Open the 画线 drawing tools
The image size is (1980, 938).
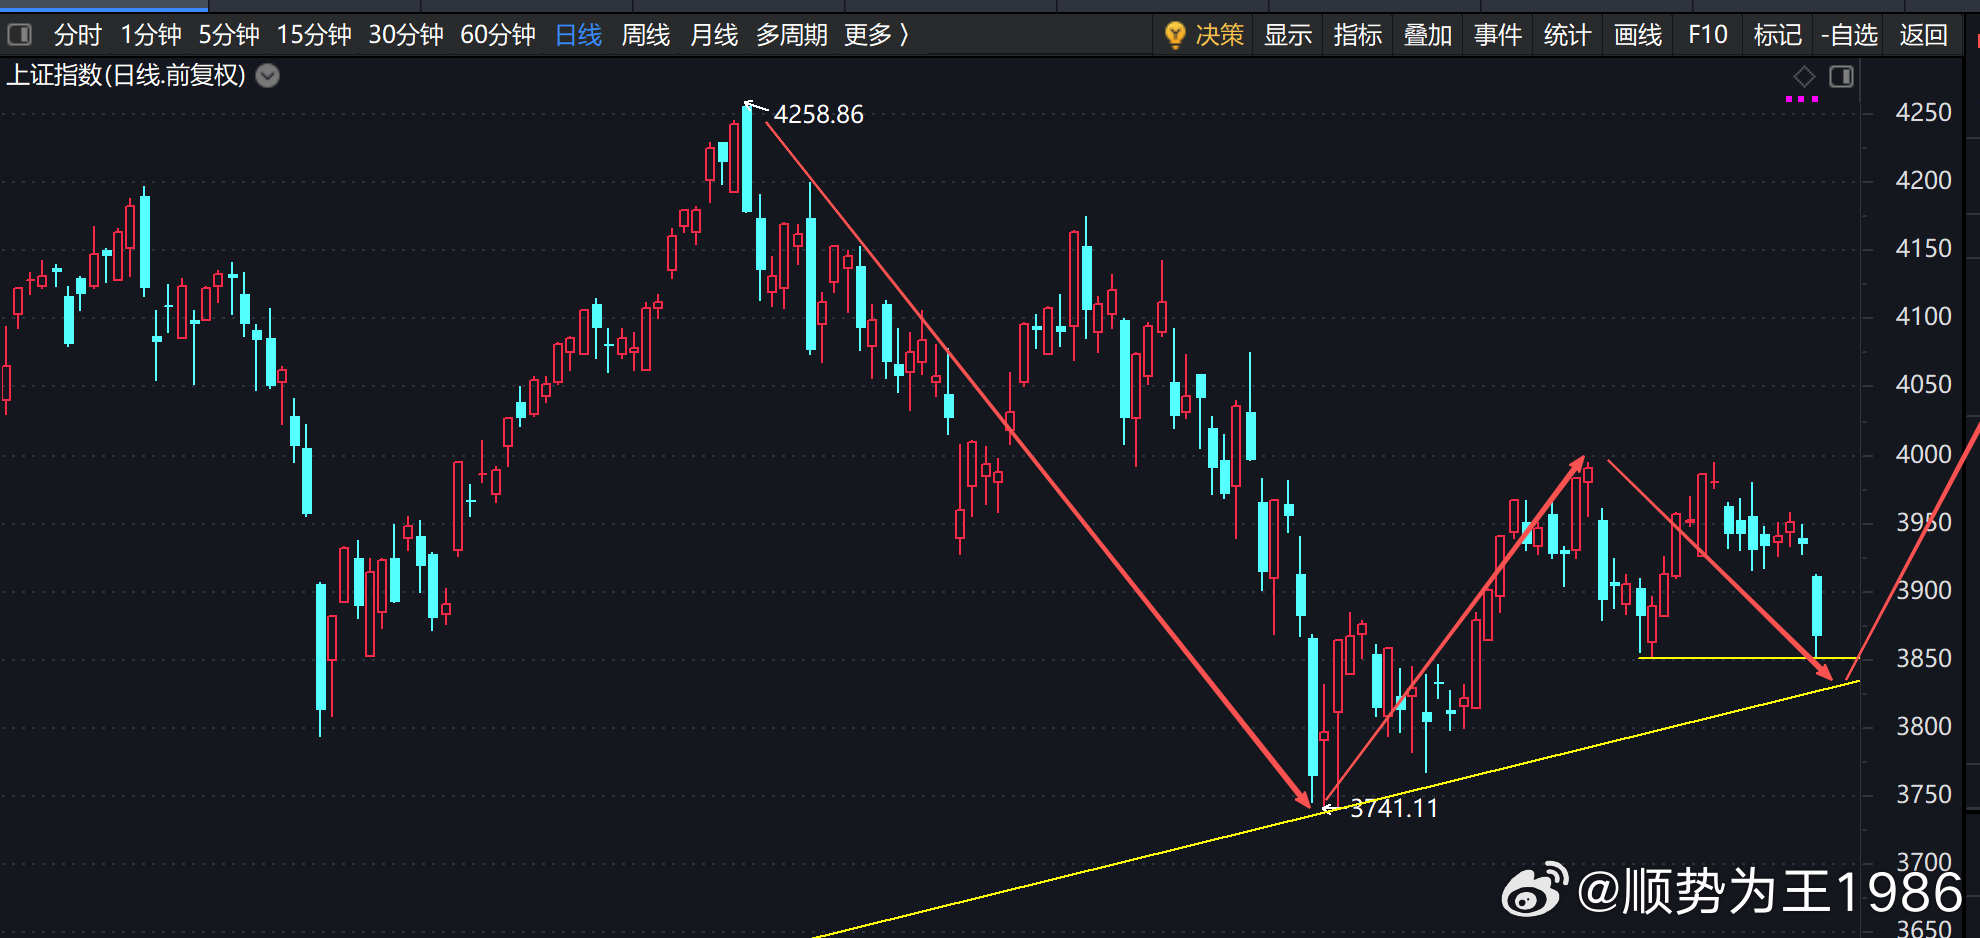click(x=1638, y=36)
